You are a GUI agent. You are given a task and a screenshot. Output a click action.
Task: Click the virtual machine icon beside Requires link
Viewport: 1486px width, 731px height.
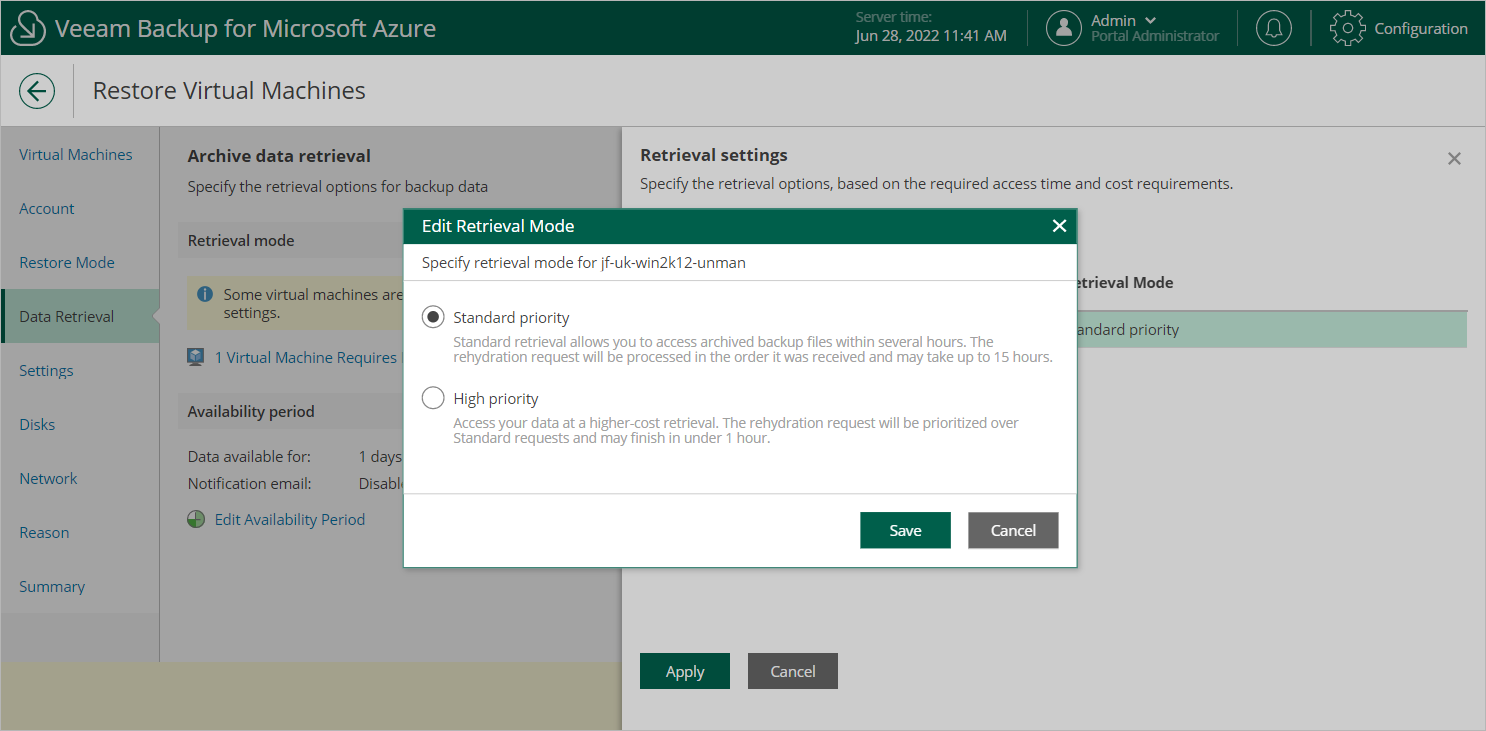pos(196,357)
